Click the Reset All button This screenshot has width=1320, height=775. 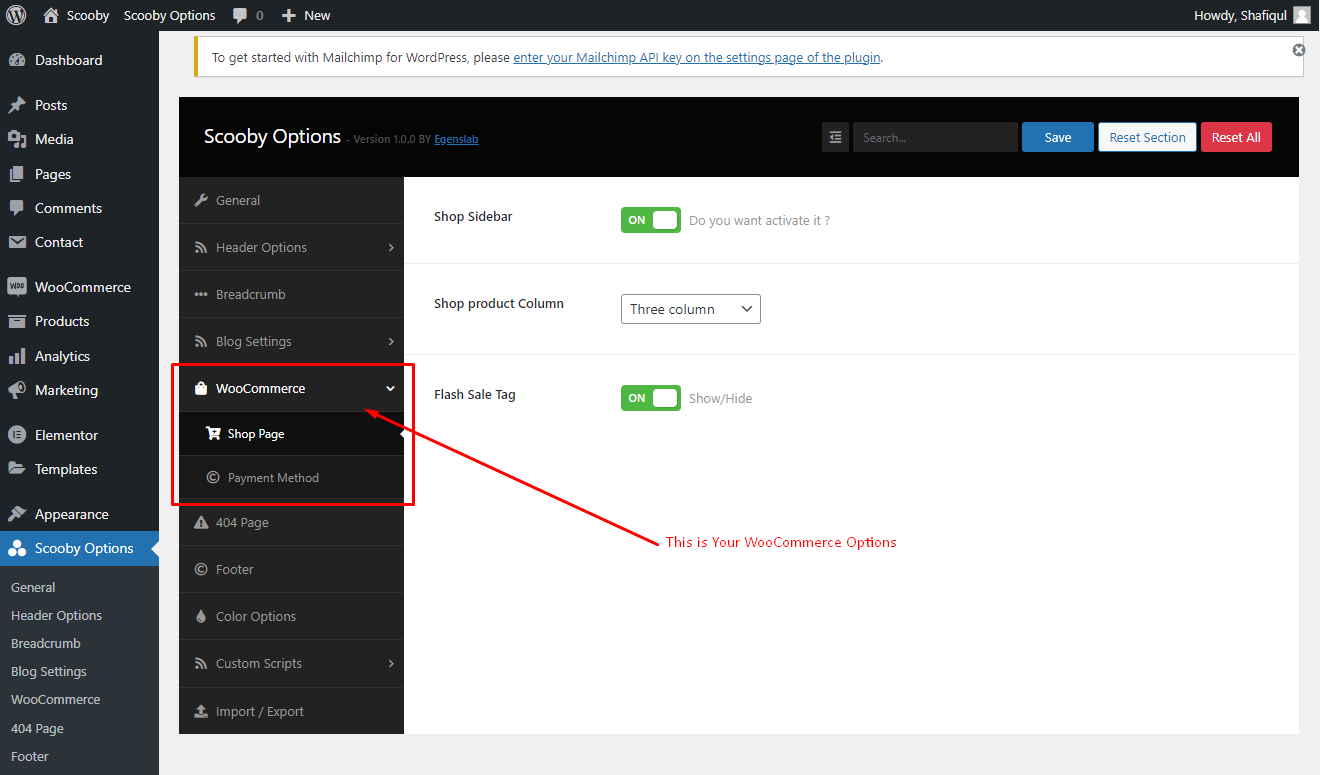pos(1236,137)
